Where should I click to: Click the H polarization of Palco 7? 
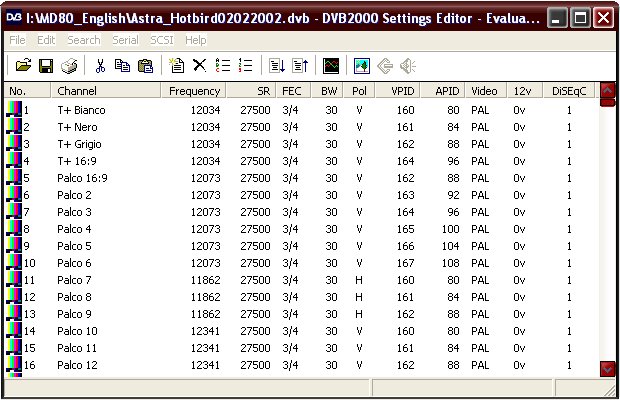pyautogui.click(x=359, y=280)
